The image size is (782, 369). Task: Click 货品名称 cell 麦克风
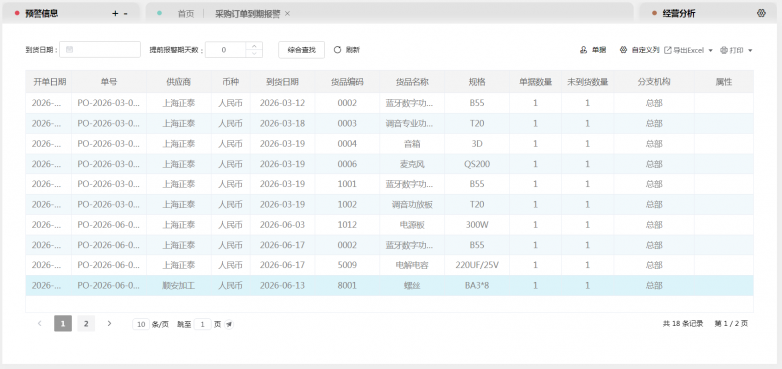pos(412,164)
